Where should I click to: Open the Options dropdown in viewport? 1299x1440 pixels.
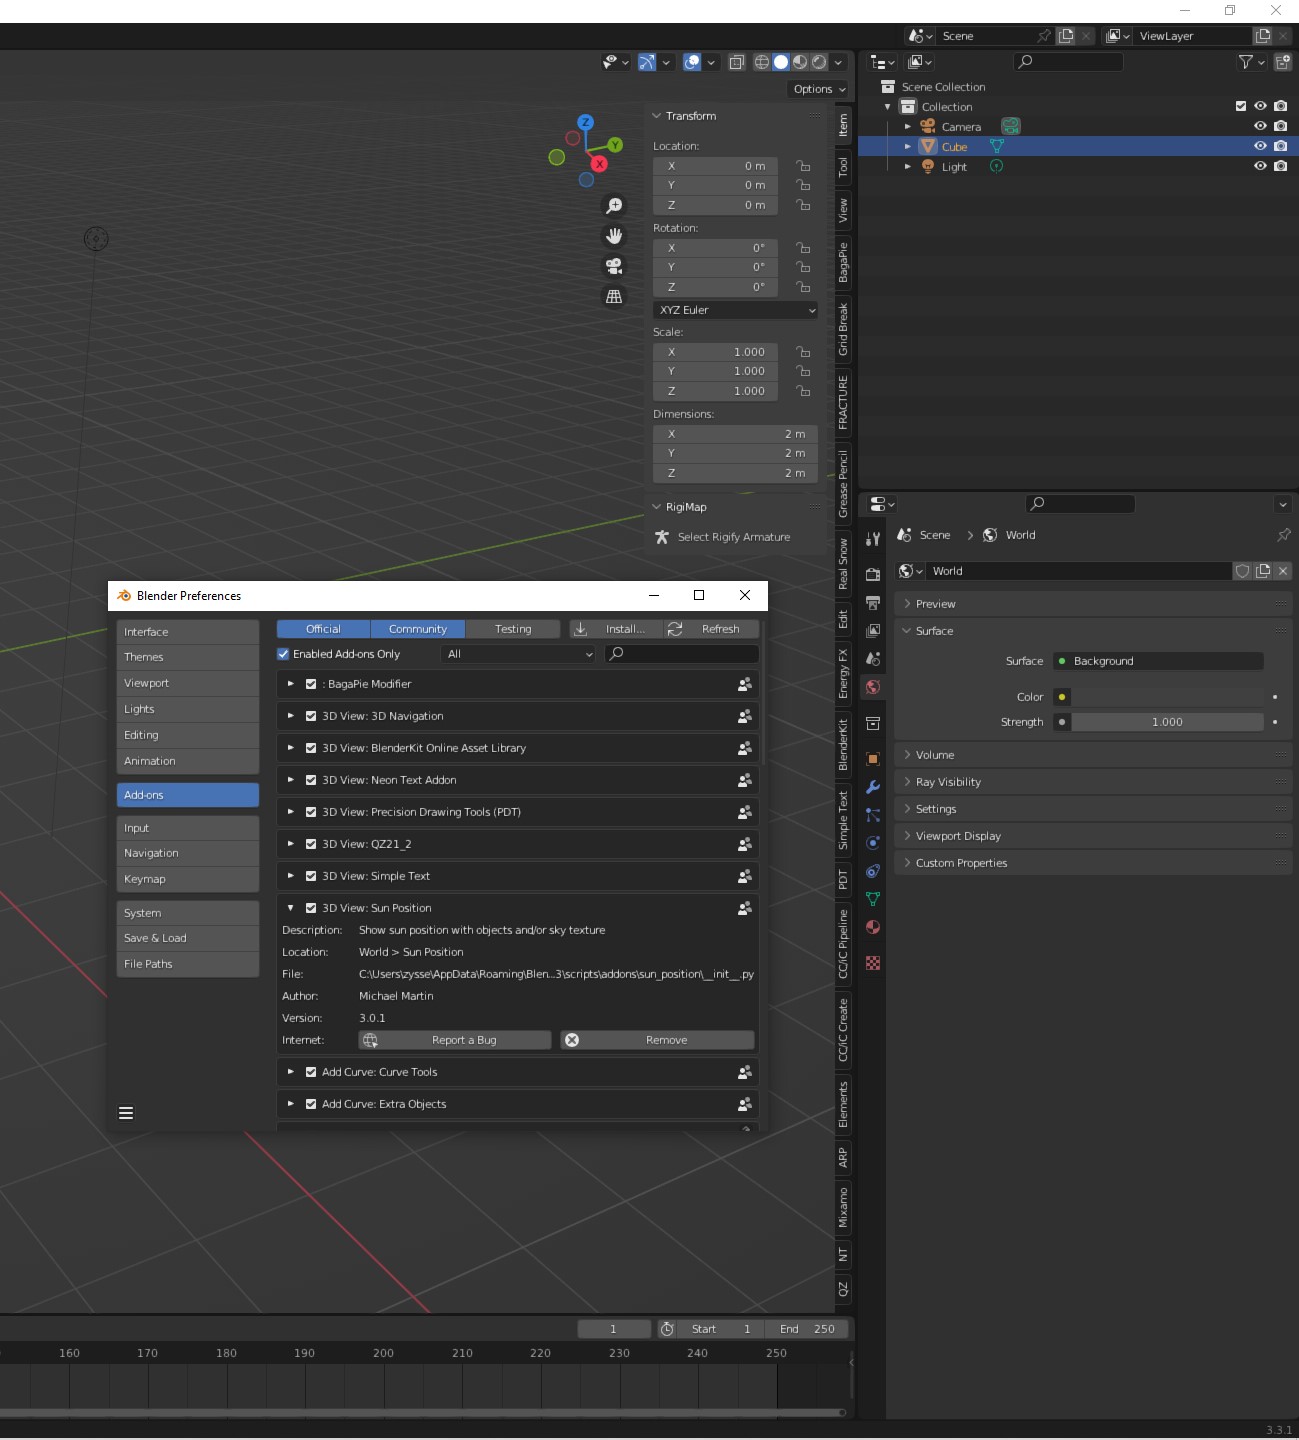[x=819, y=89]
